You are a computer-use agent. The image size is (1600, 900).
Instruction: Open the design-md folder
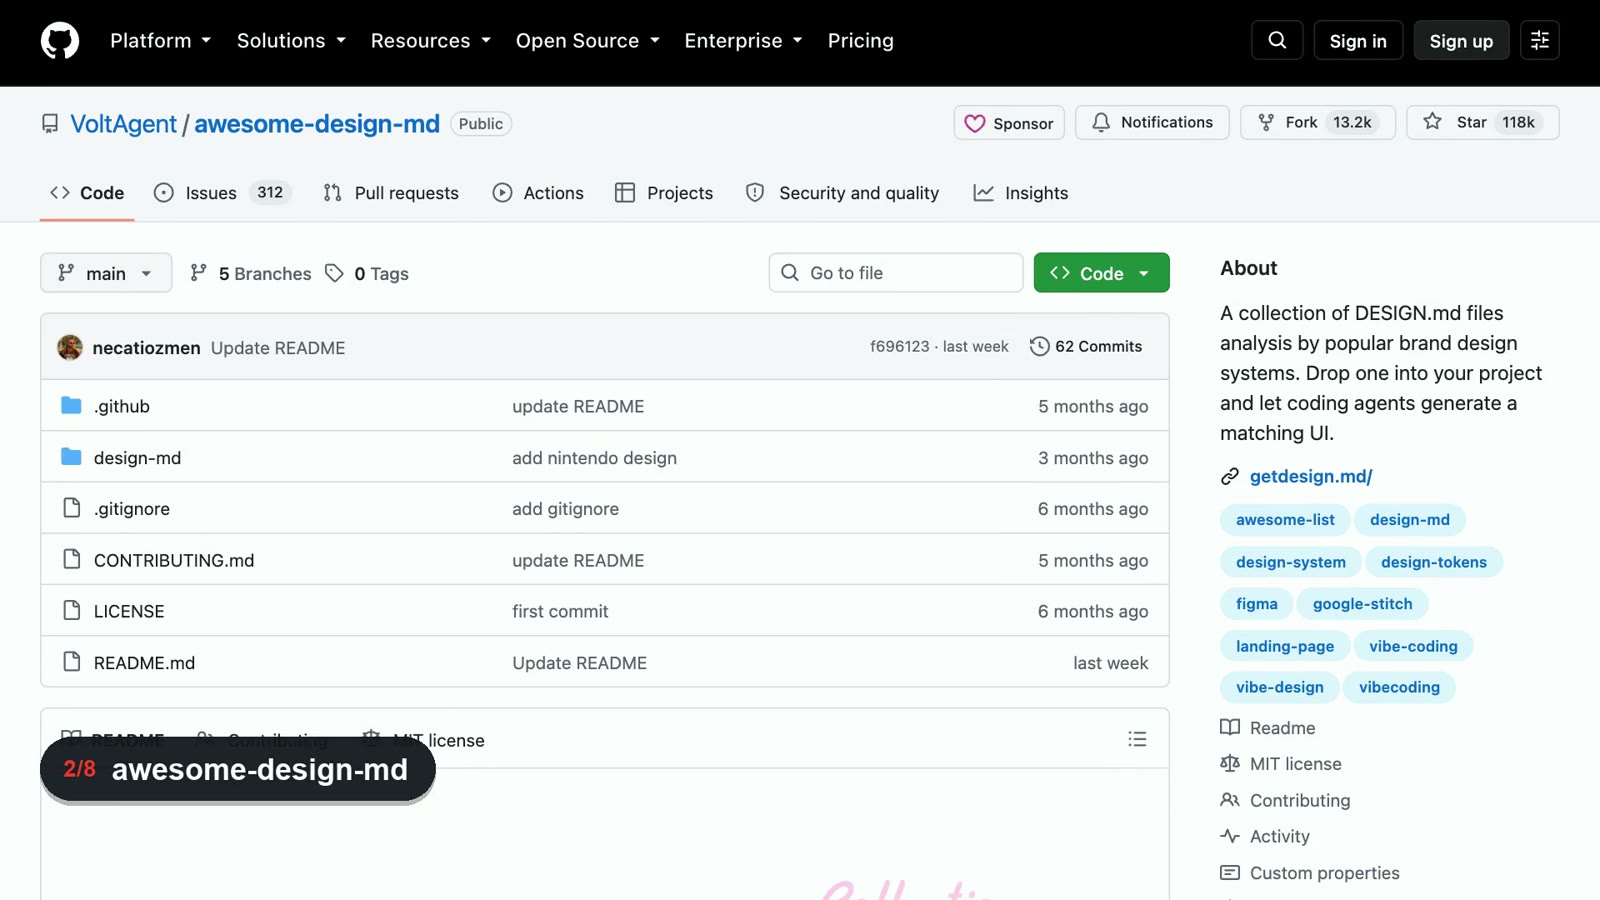[137, 458]
